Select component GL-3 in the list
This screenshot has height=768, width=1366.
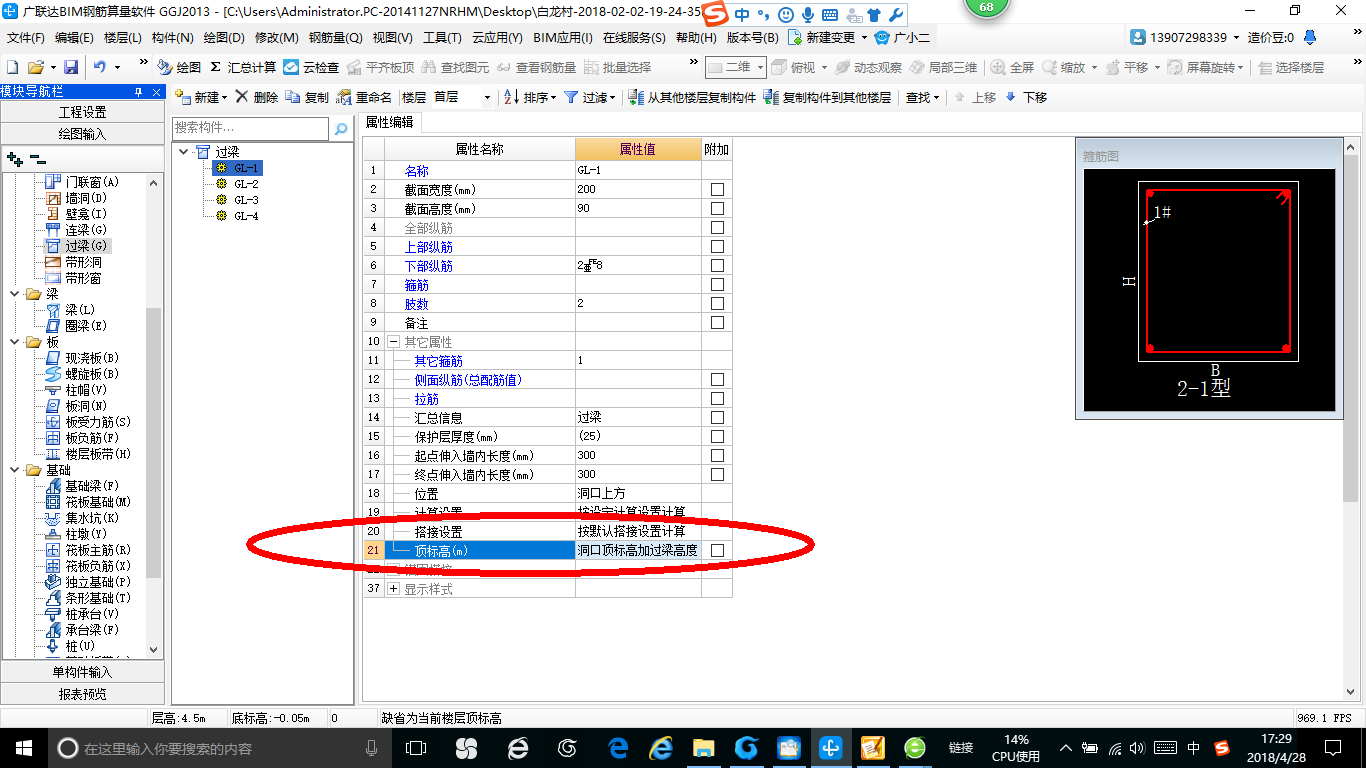click(x=246, y=200)
